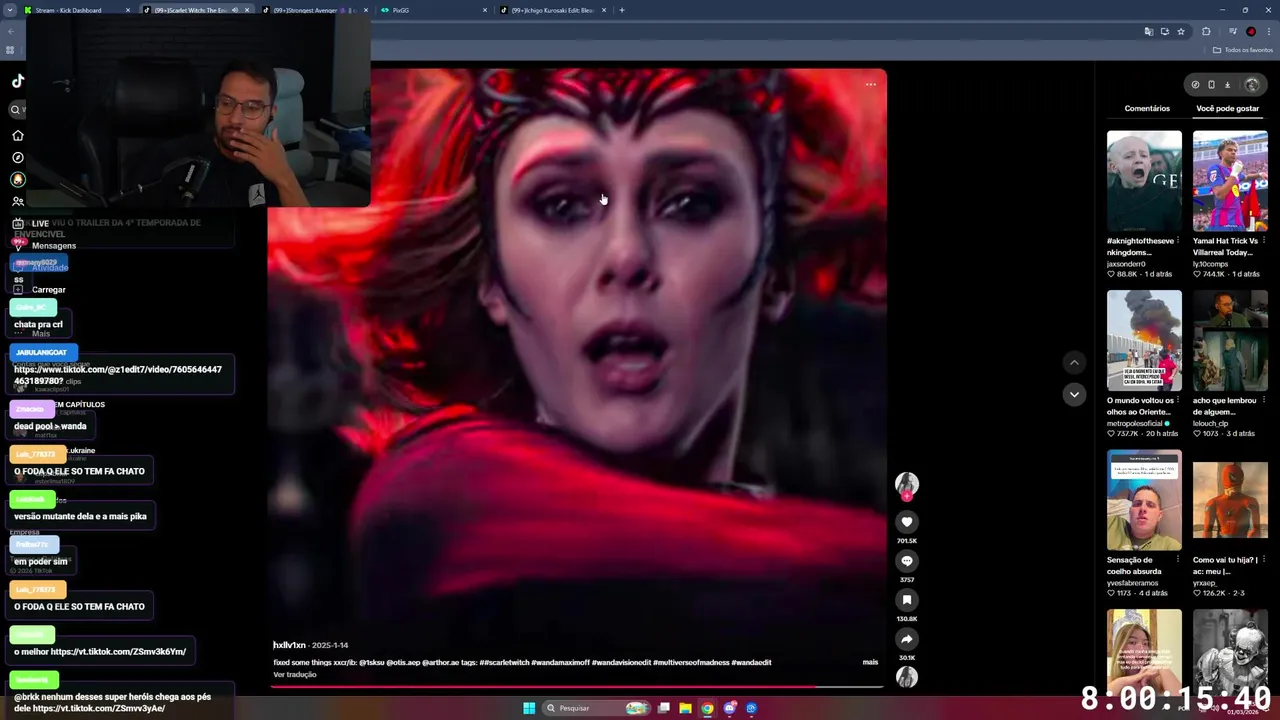Image resolution: width=1280 pixels, height=720 pixels.
Task: Click the 'em poder sim' chat message
Action: tap(40, 562)
